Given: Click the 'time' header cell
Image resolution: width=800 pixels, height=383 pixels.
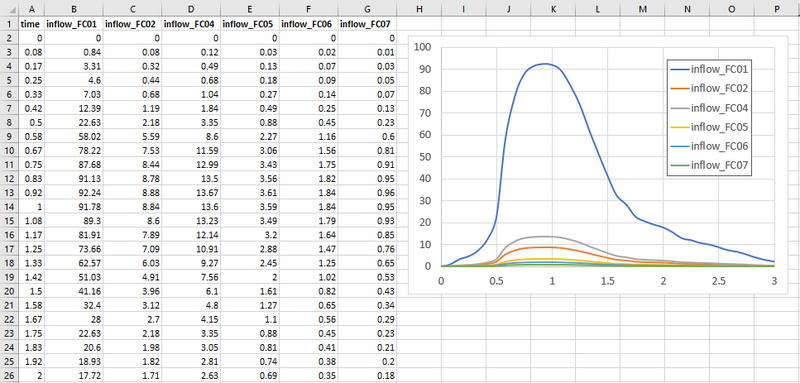Looking at the screenshot, I should (32, 24).
